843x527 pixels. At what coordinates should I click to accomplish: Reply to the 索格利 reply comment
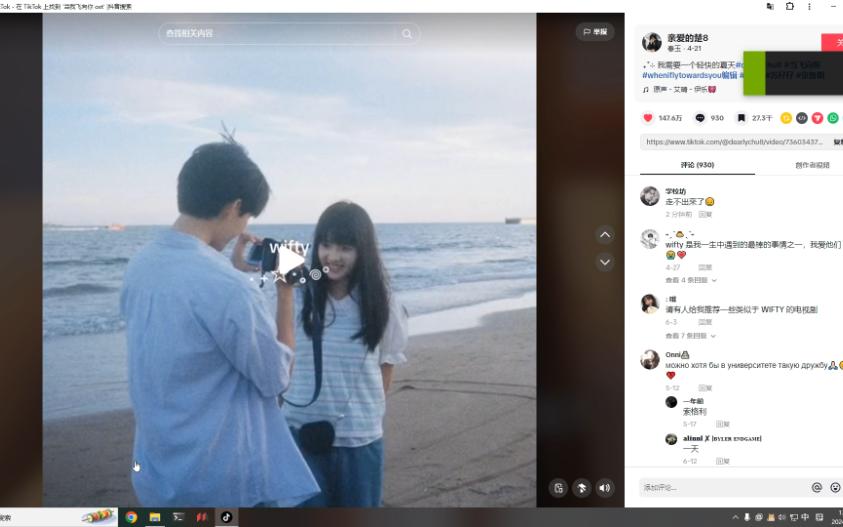click(723, 424)
